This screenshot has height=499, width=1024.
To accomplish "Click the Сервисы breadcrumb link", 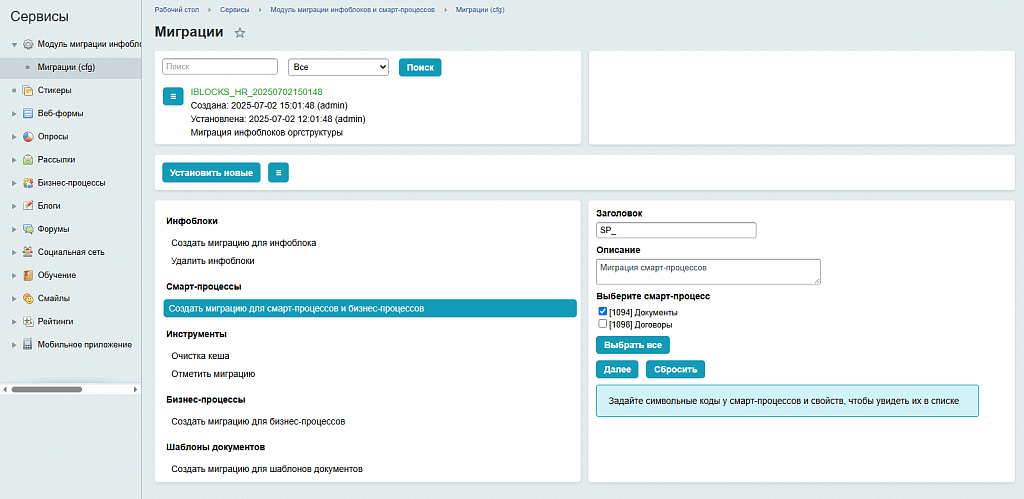I will 235,9.
